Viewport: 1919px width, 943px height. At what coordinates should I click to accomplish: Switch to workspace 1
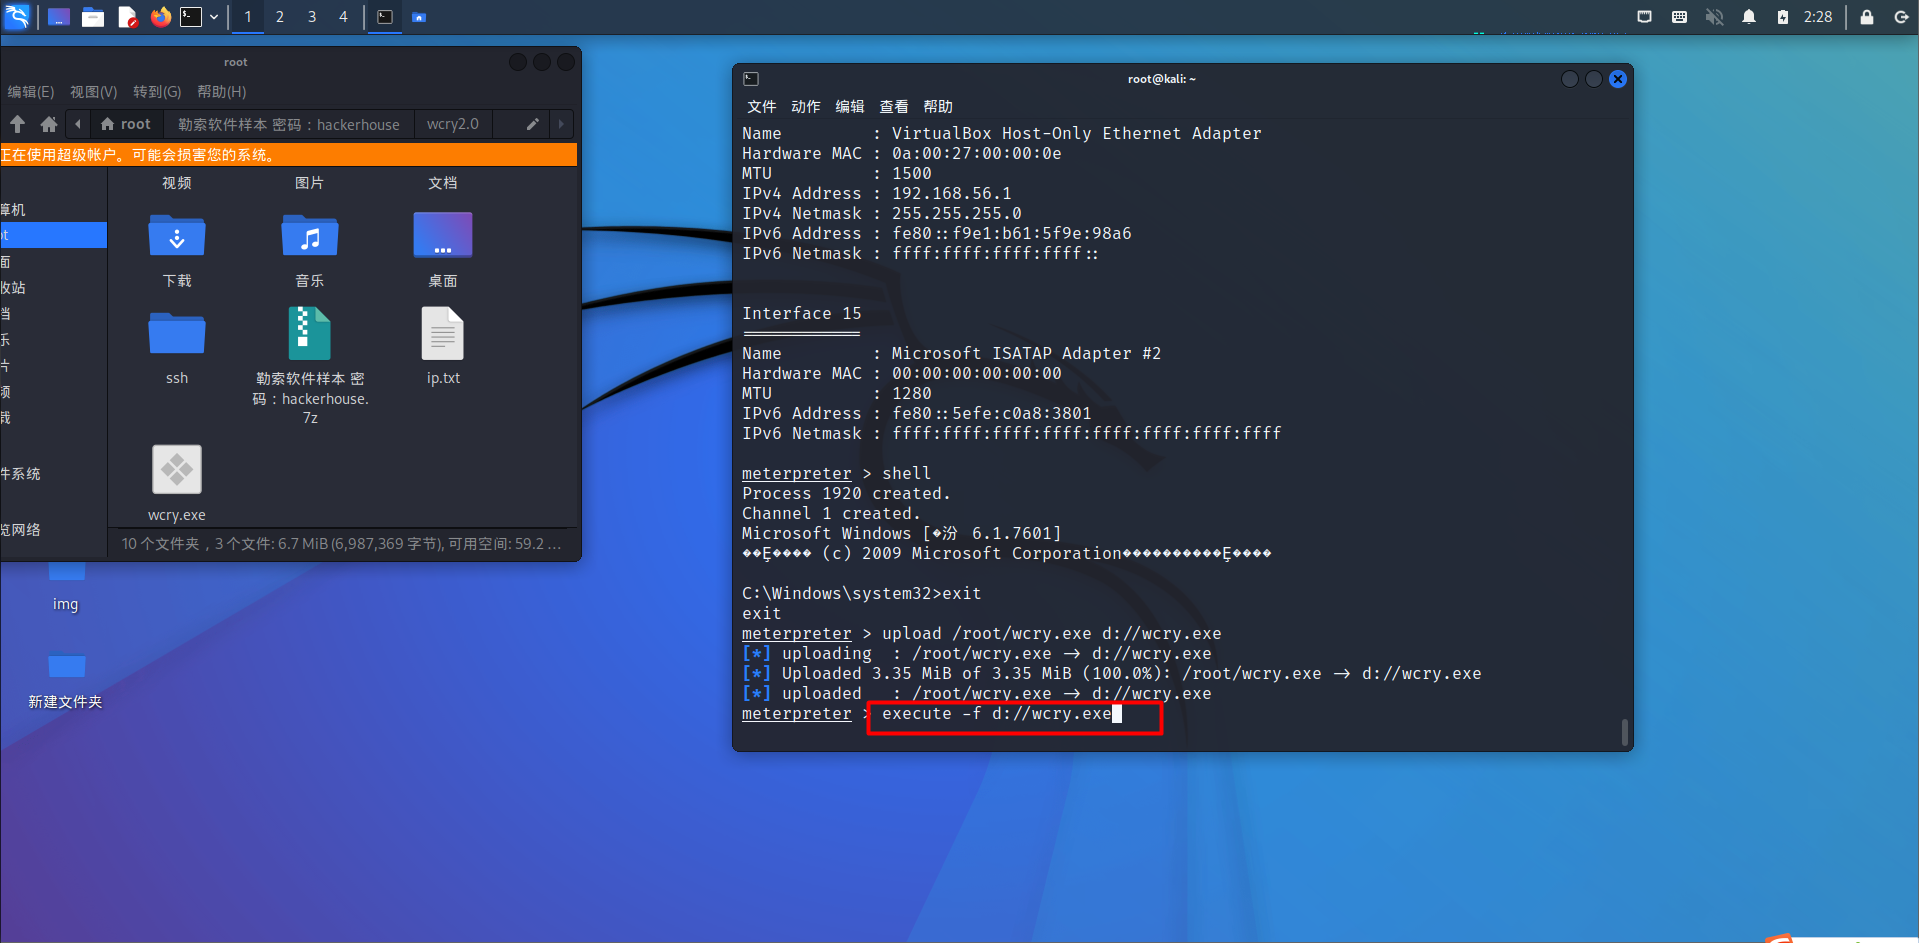pos(248,17)
